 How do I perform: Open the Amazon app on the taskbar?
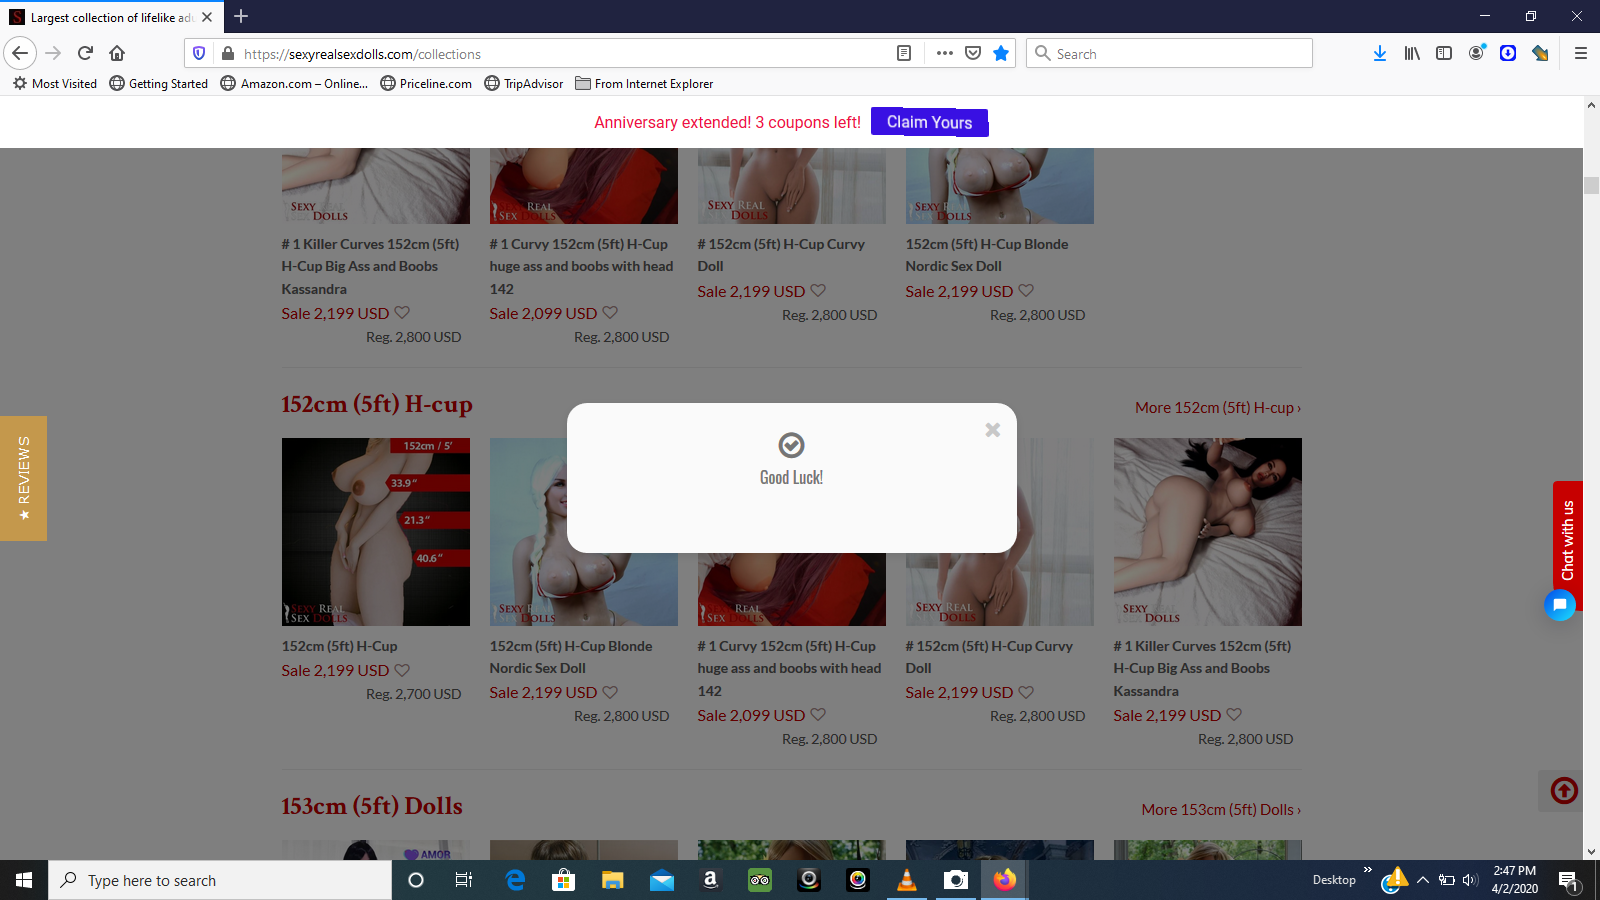click(711, 880)
